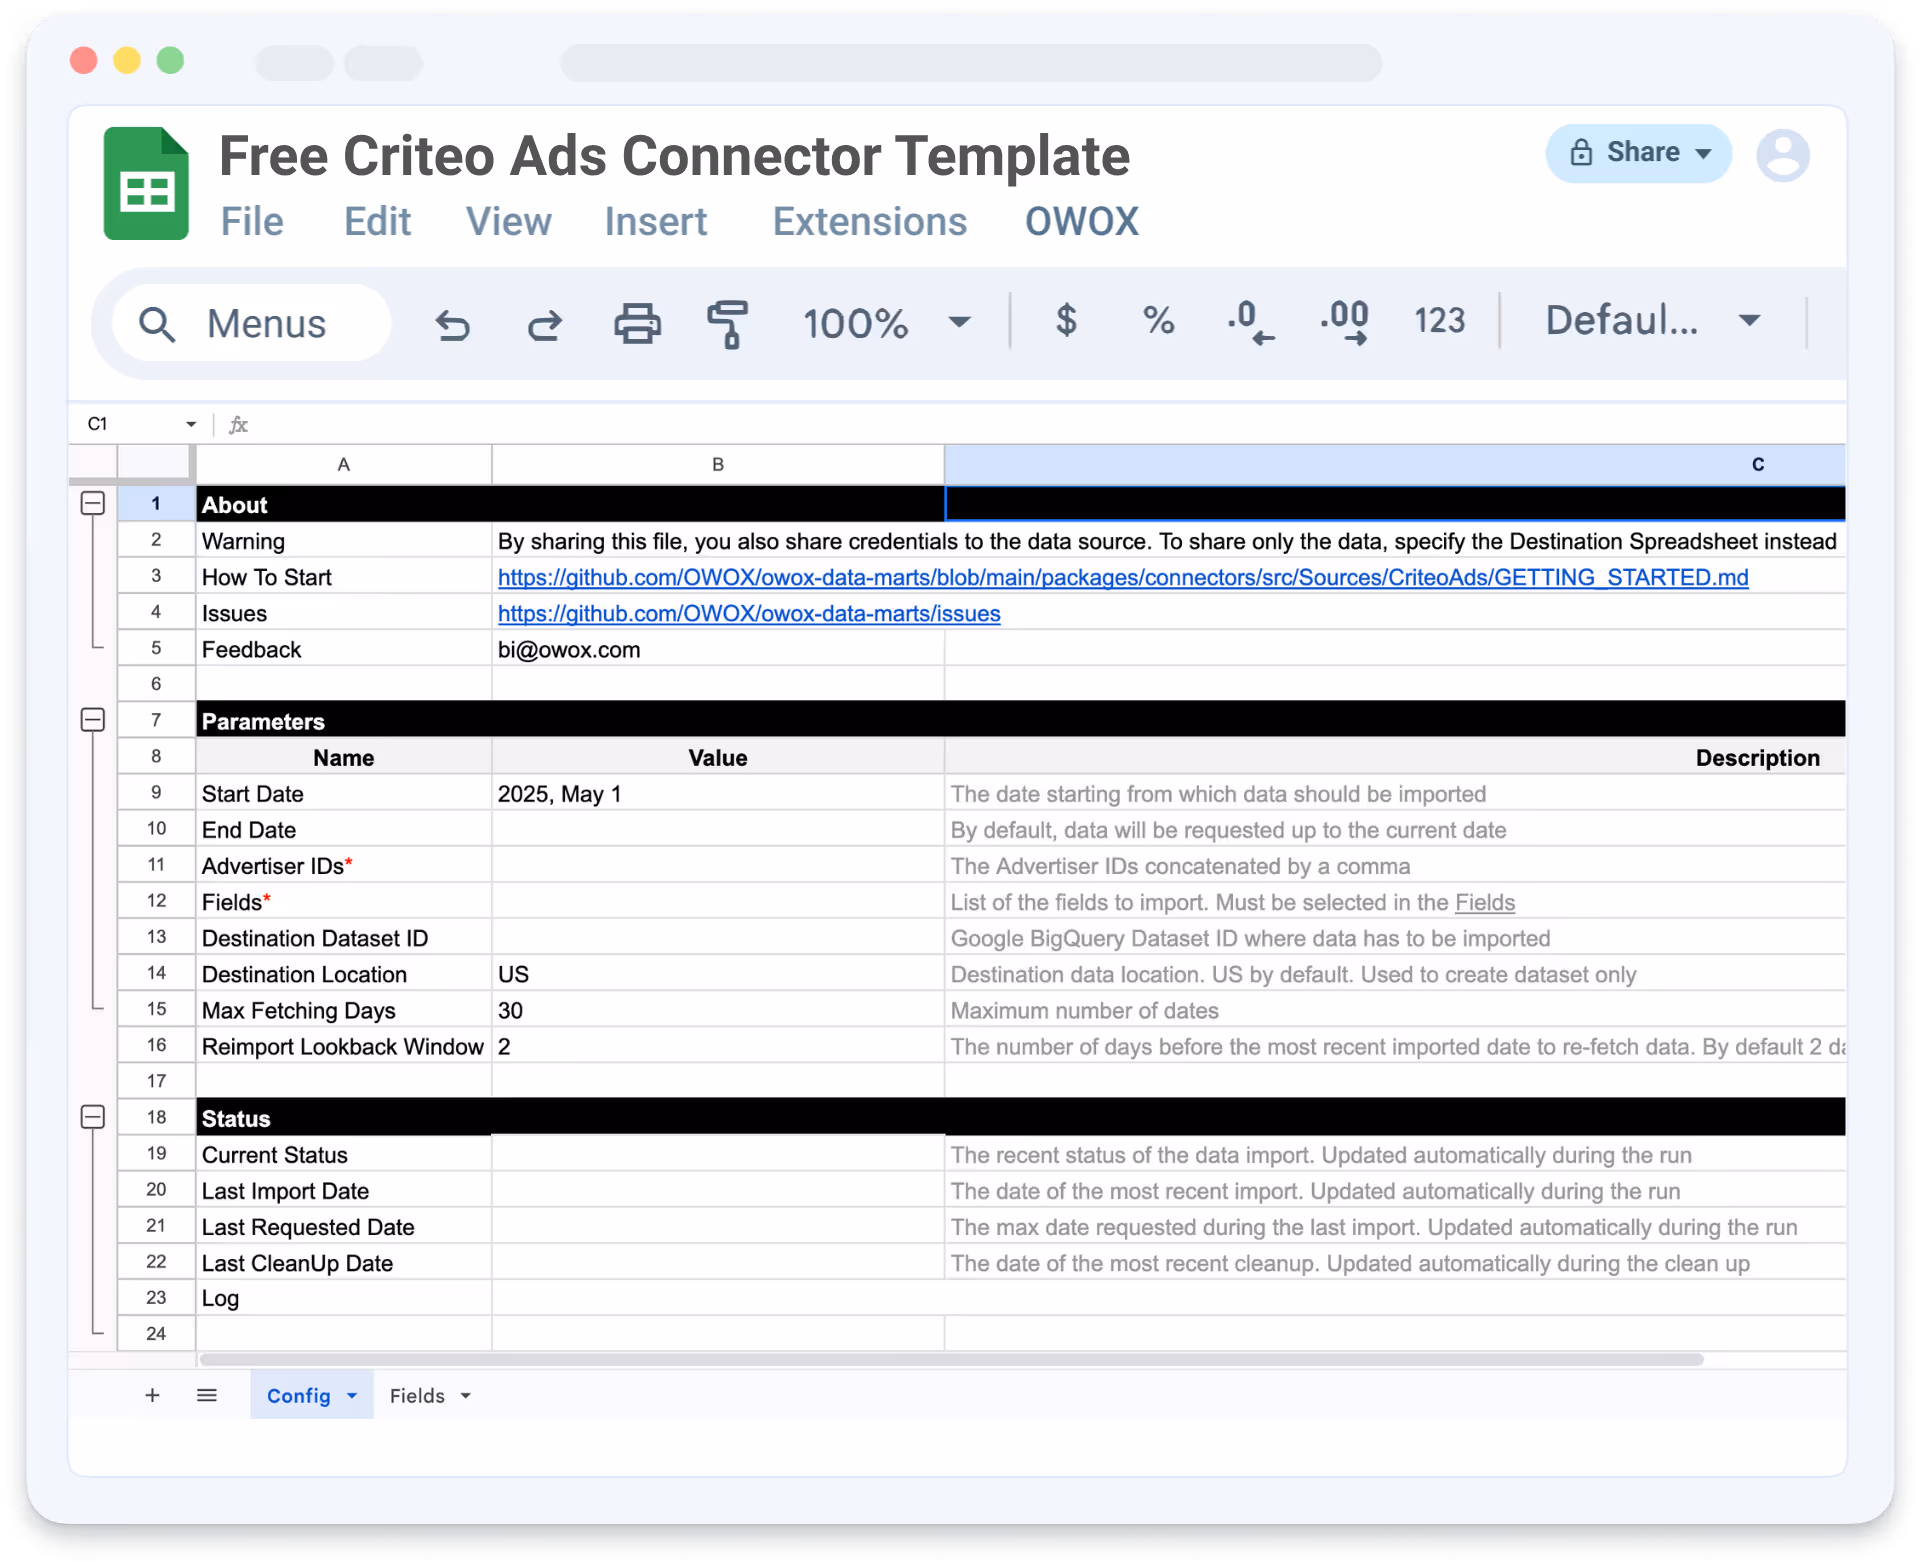Open the GETTING_STARTED.md GitHub link
This screenshot has width=1920, height=1562.
tap(1123, 577)
